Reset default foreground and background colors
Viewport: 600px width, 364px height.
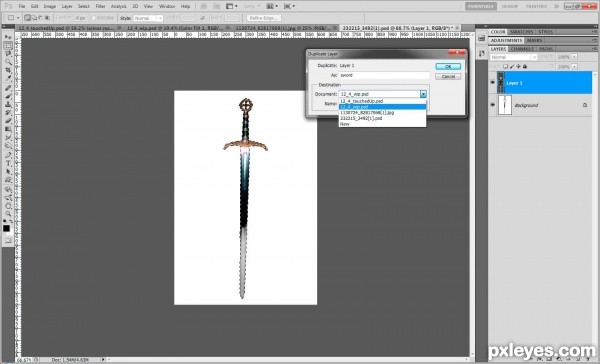tap(5, 221)
